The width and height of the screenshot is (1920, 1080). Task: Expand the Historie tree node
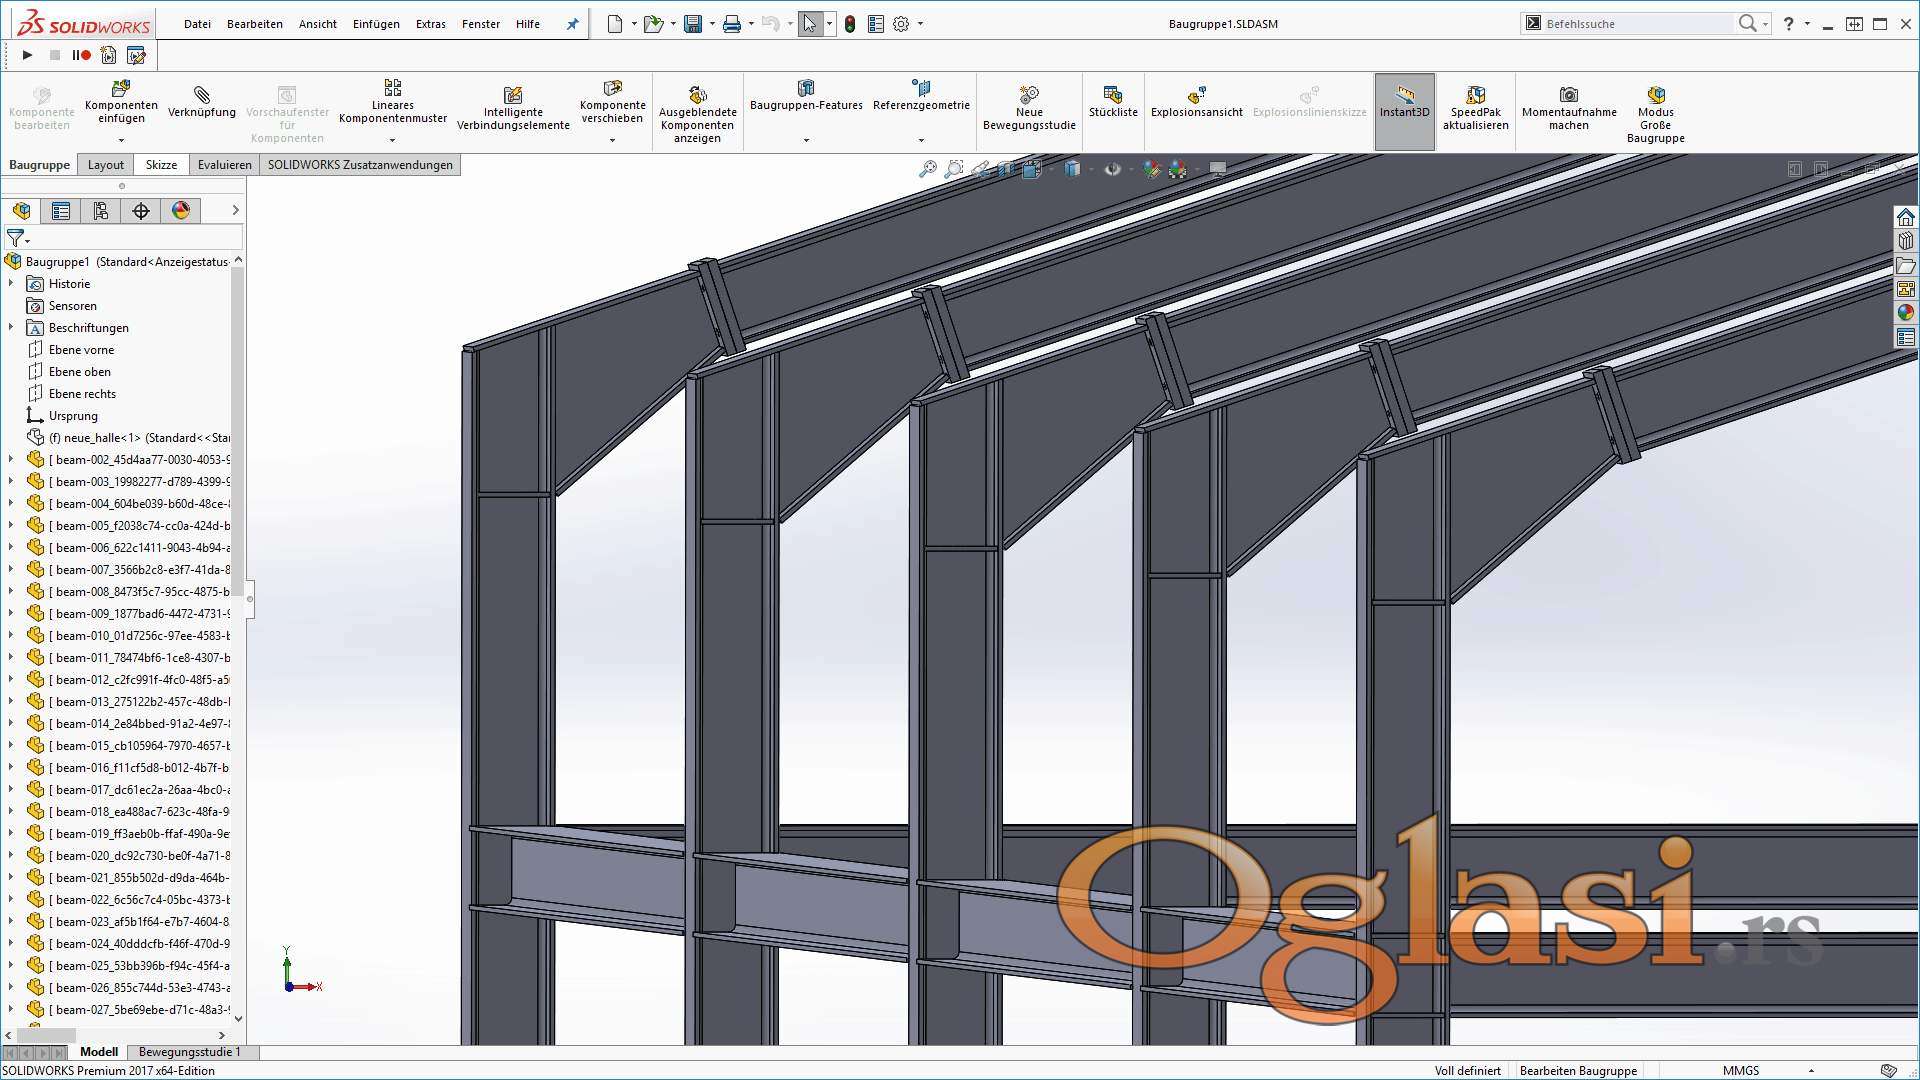click(11, 284)
